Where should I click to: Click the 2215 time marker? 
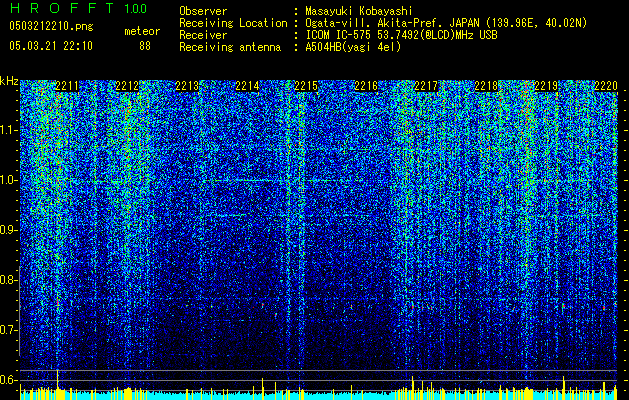(x=306, y=86)
